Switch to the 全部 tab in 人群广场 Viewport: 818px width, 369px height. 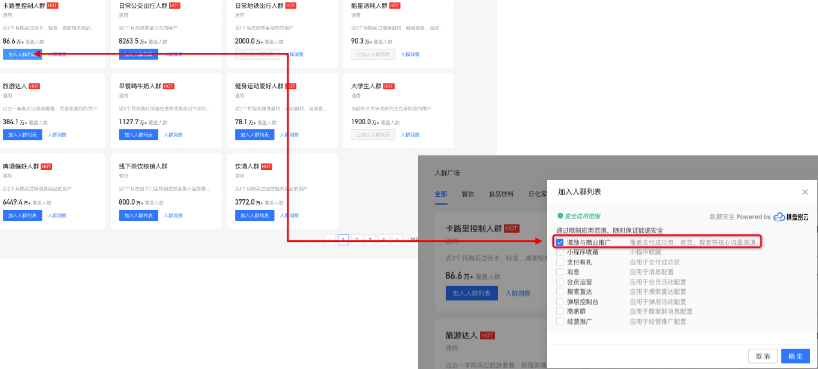pos(441,194)
